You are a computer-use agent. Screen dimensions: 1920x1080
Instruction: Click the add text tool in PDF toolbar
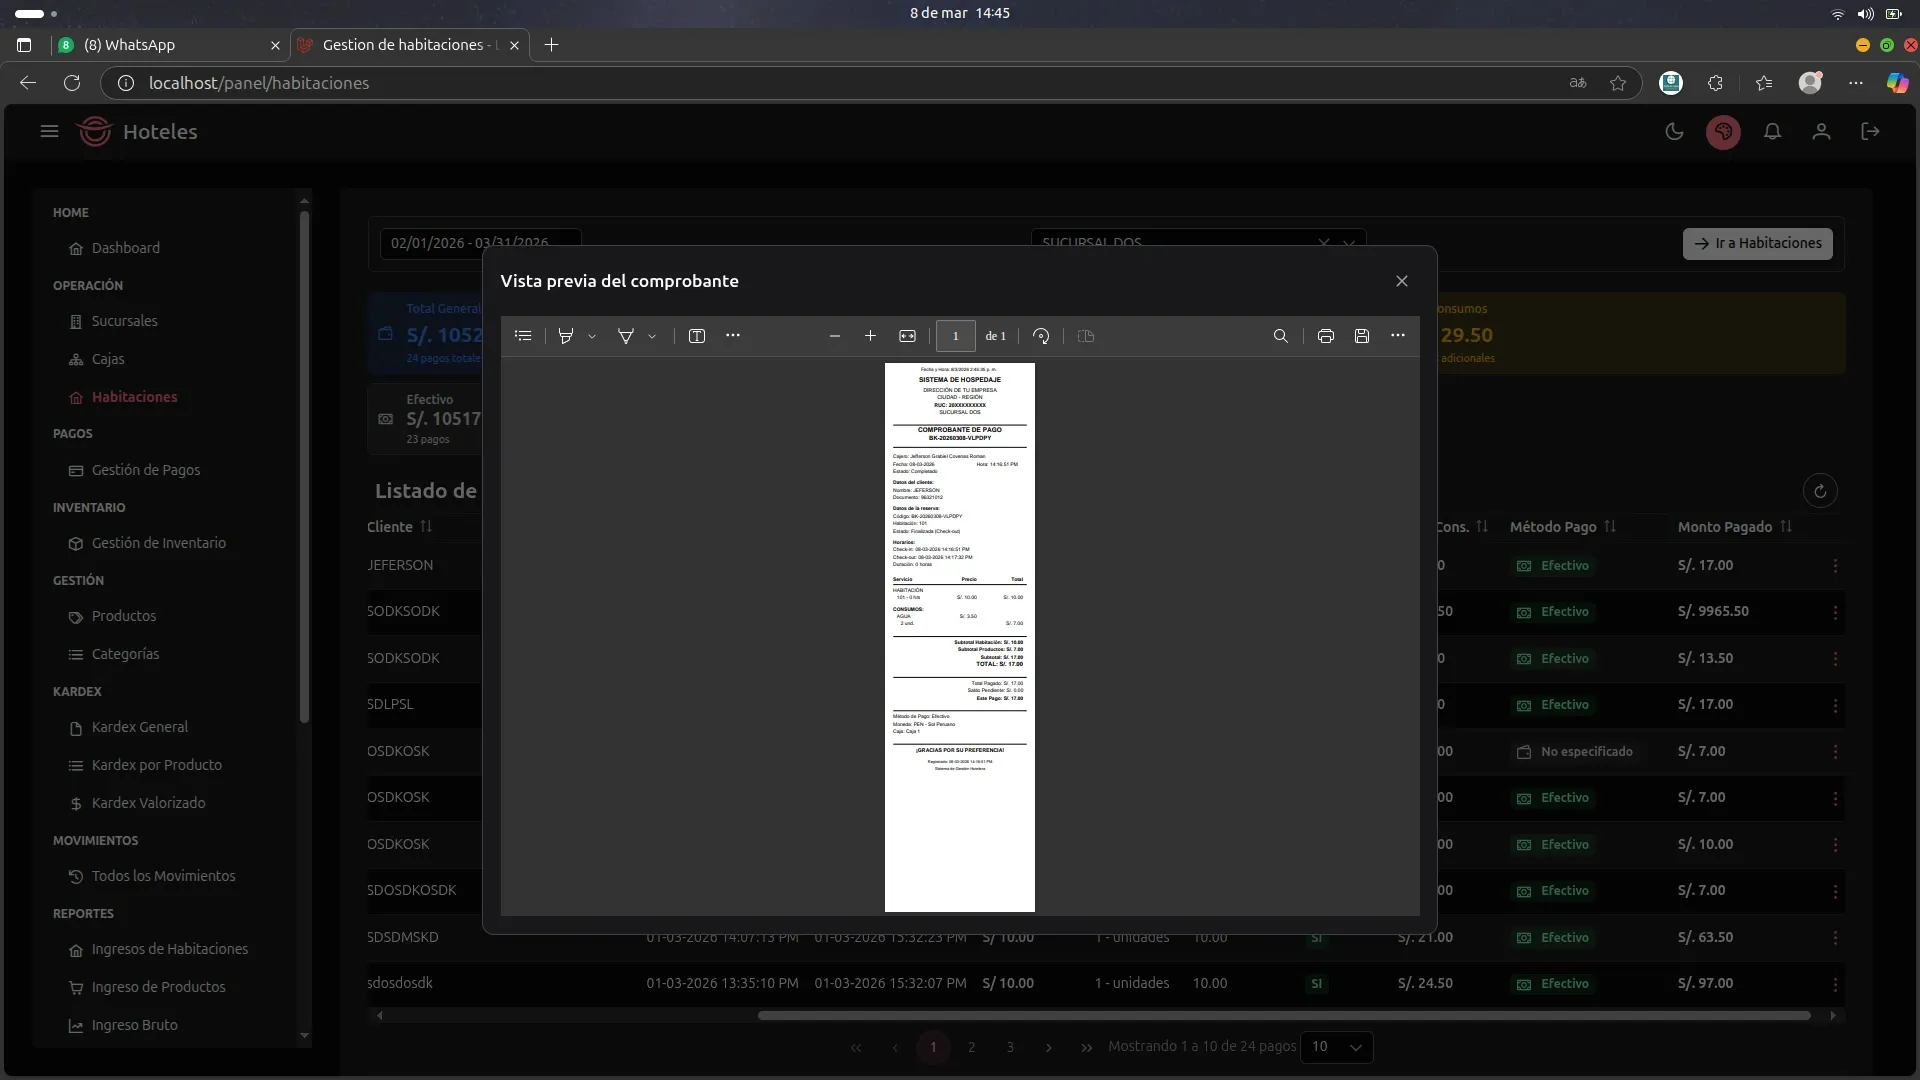tap(697, 336)
